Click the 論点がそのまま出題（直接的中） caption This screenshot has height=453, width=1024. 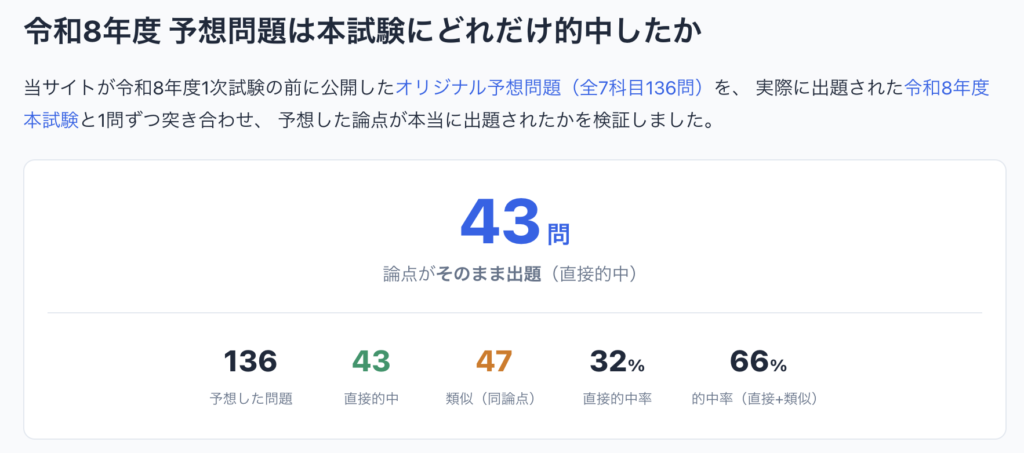510,275
